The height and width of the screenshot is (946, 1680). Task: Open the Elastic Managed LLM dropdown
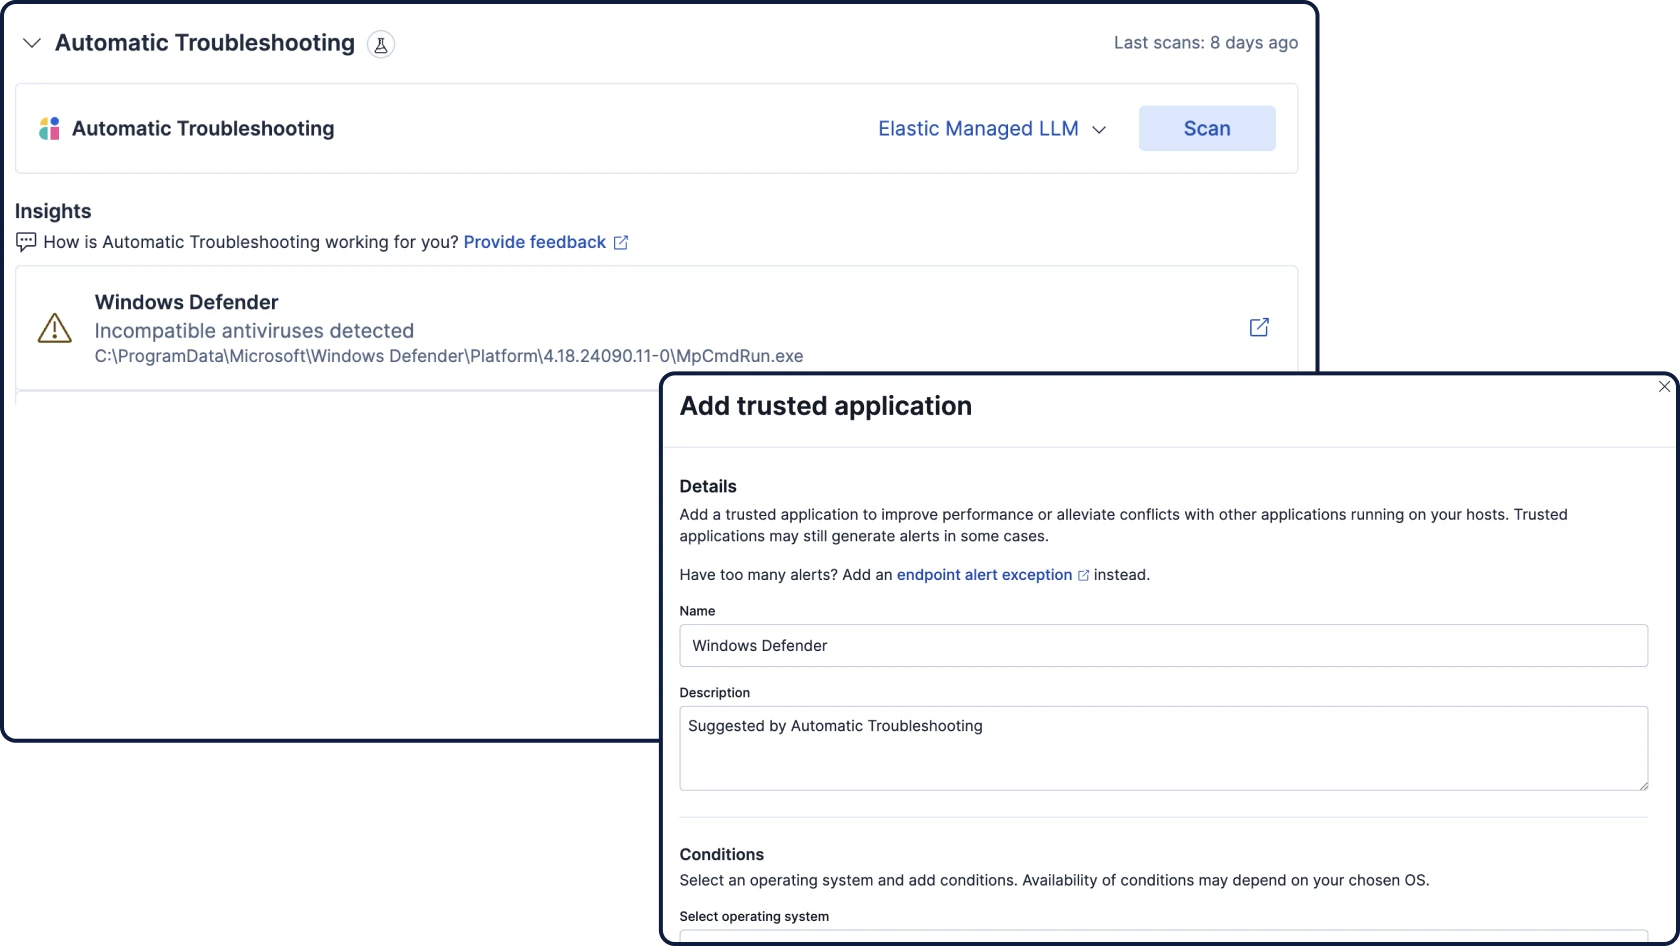tap(992, 129)
